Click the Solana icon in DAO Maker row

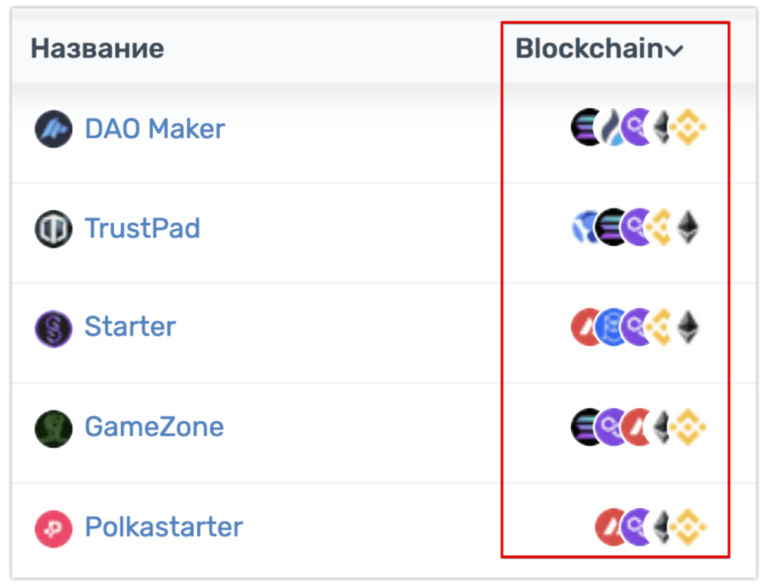click(586, 128)
